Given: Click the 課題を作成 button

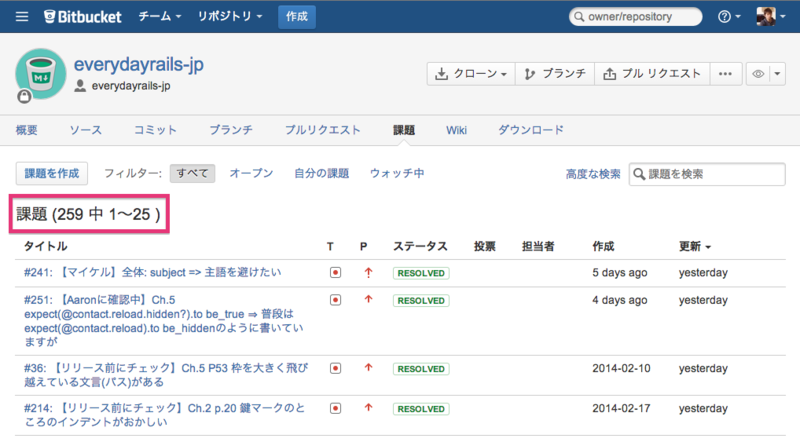Looking at the screenshot, I should pos(52,174).
